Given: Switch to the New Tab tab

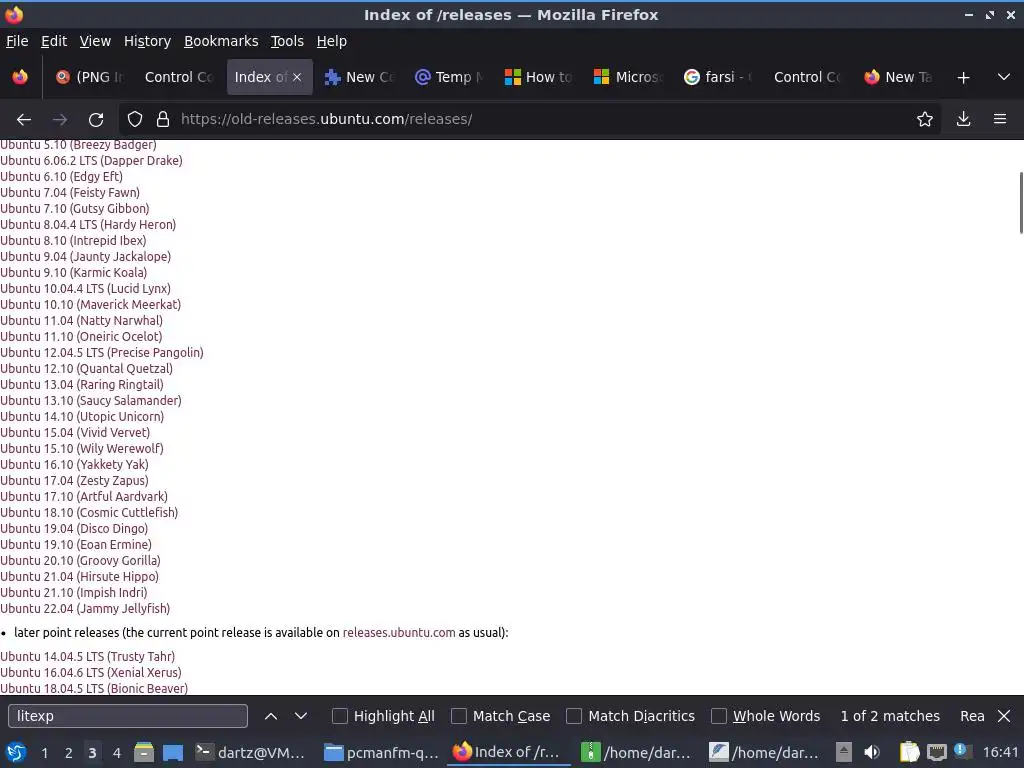Looking at the screenshot, I should [899, 77].
